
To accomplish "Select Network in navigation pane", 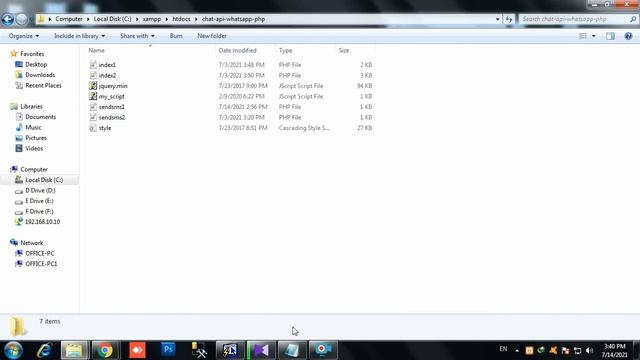I will coord(31,243).
